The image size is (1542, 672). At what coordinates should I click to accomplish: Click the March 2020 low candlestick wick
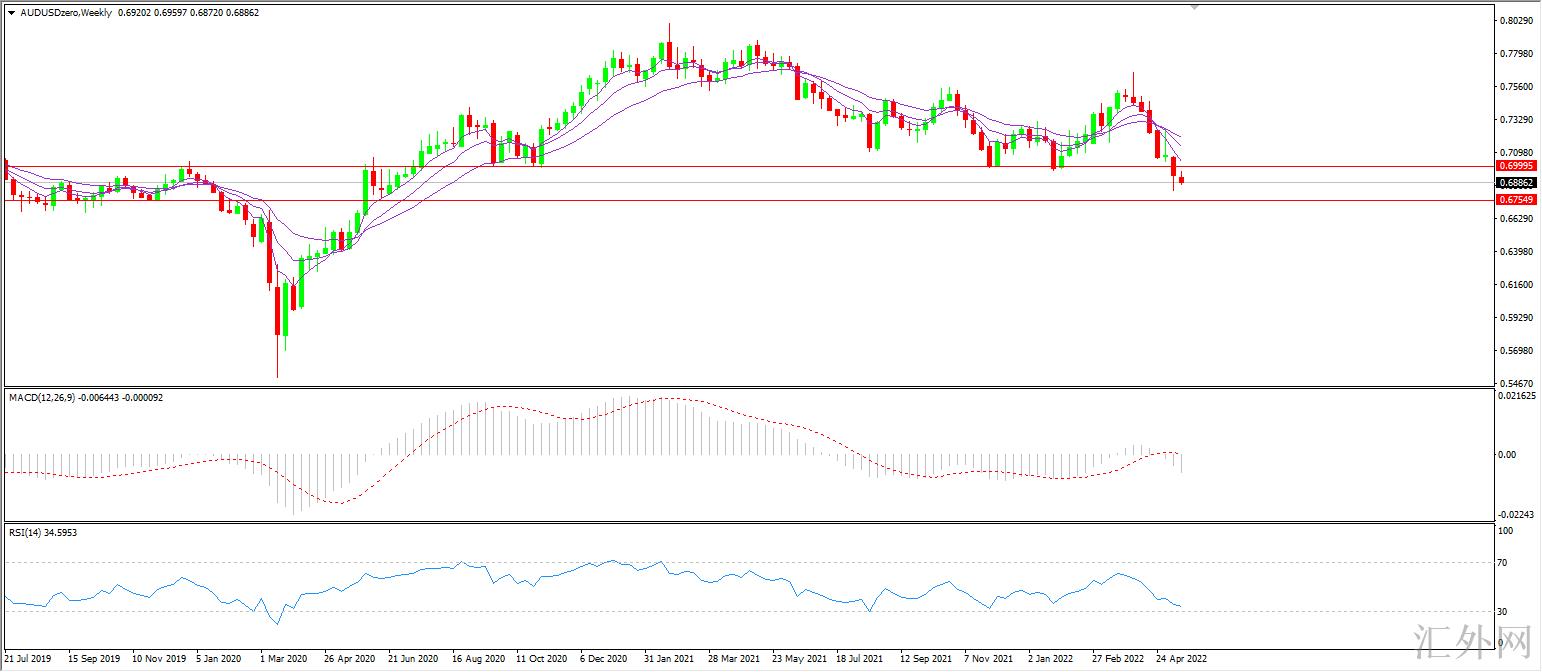[277, 360]
